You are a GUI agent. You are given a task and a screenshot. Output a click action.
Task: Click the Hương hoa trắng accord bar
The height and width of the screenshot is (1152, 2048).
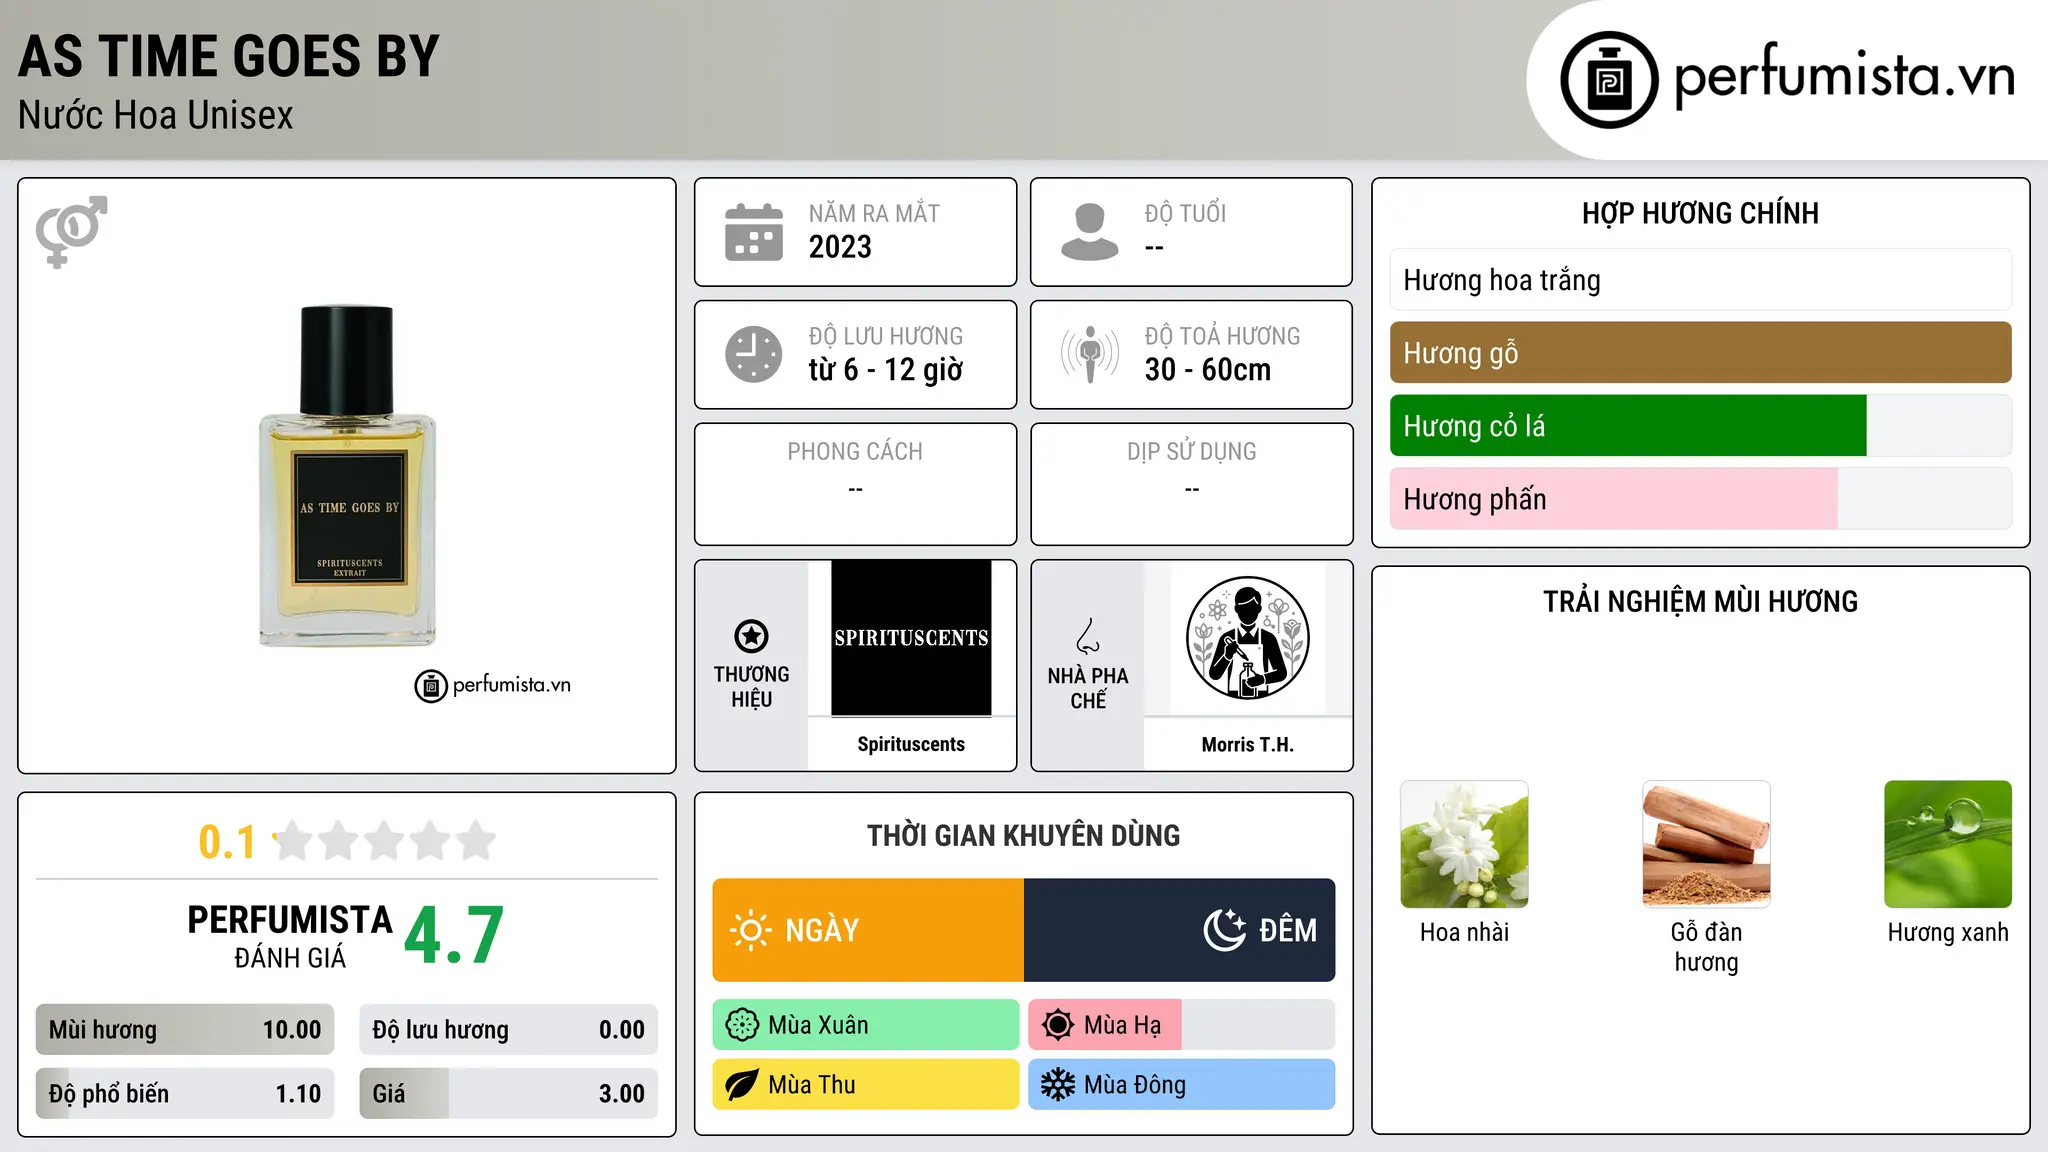coord(1701,280)
